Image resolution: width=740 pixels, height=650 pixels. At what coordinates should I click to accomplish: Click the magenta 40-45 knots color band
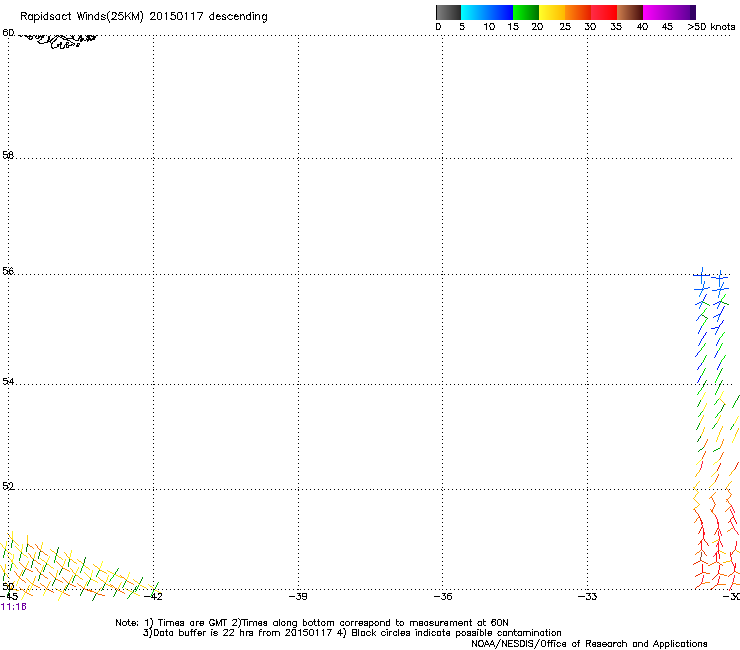pyautogui.click(x=656, y=12)
